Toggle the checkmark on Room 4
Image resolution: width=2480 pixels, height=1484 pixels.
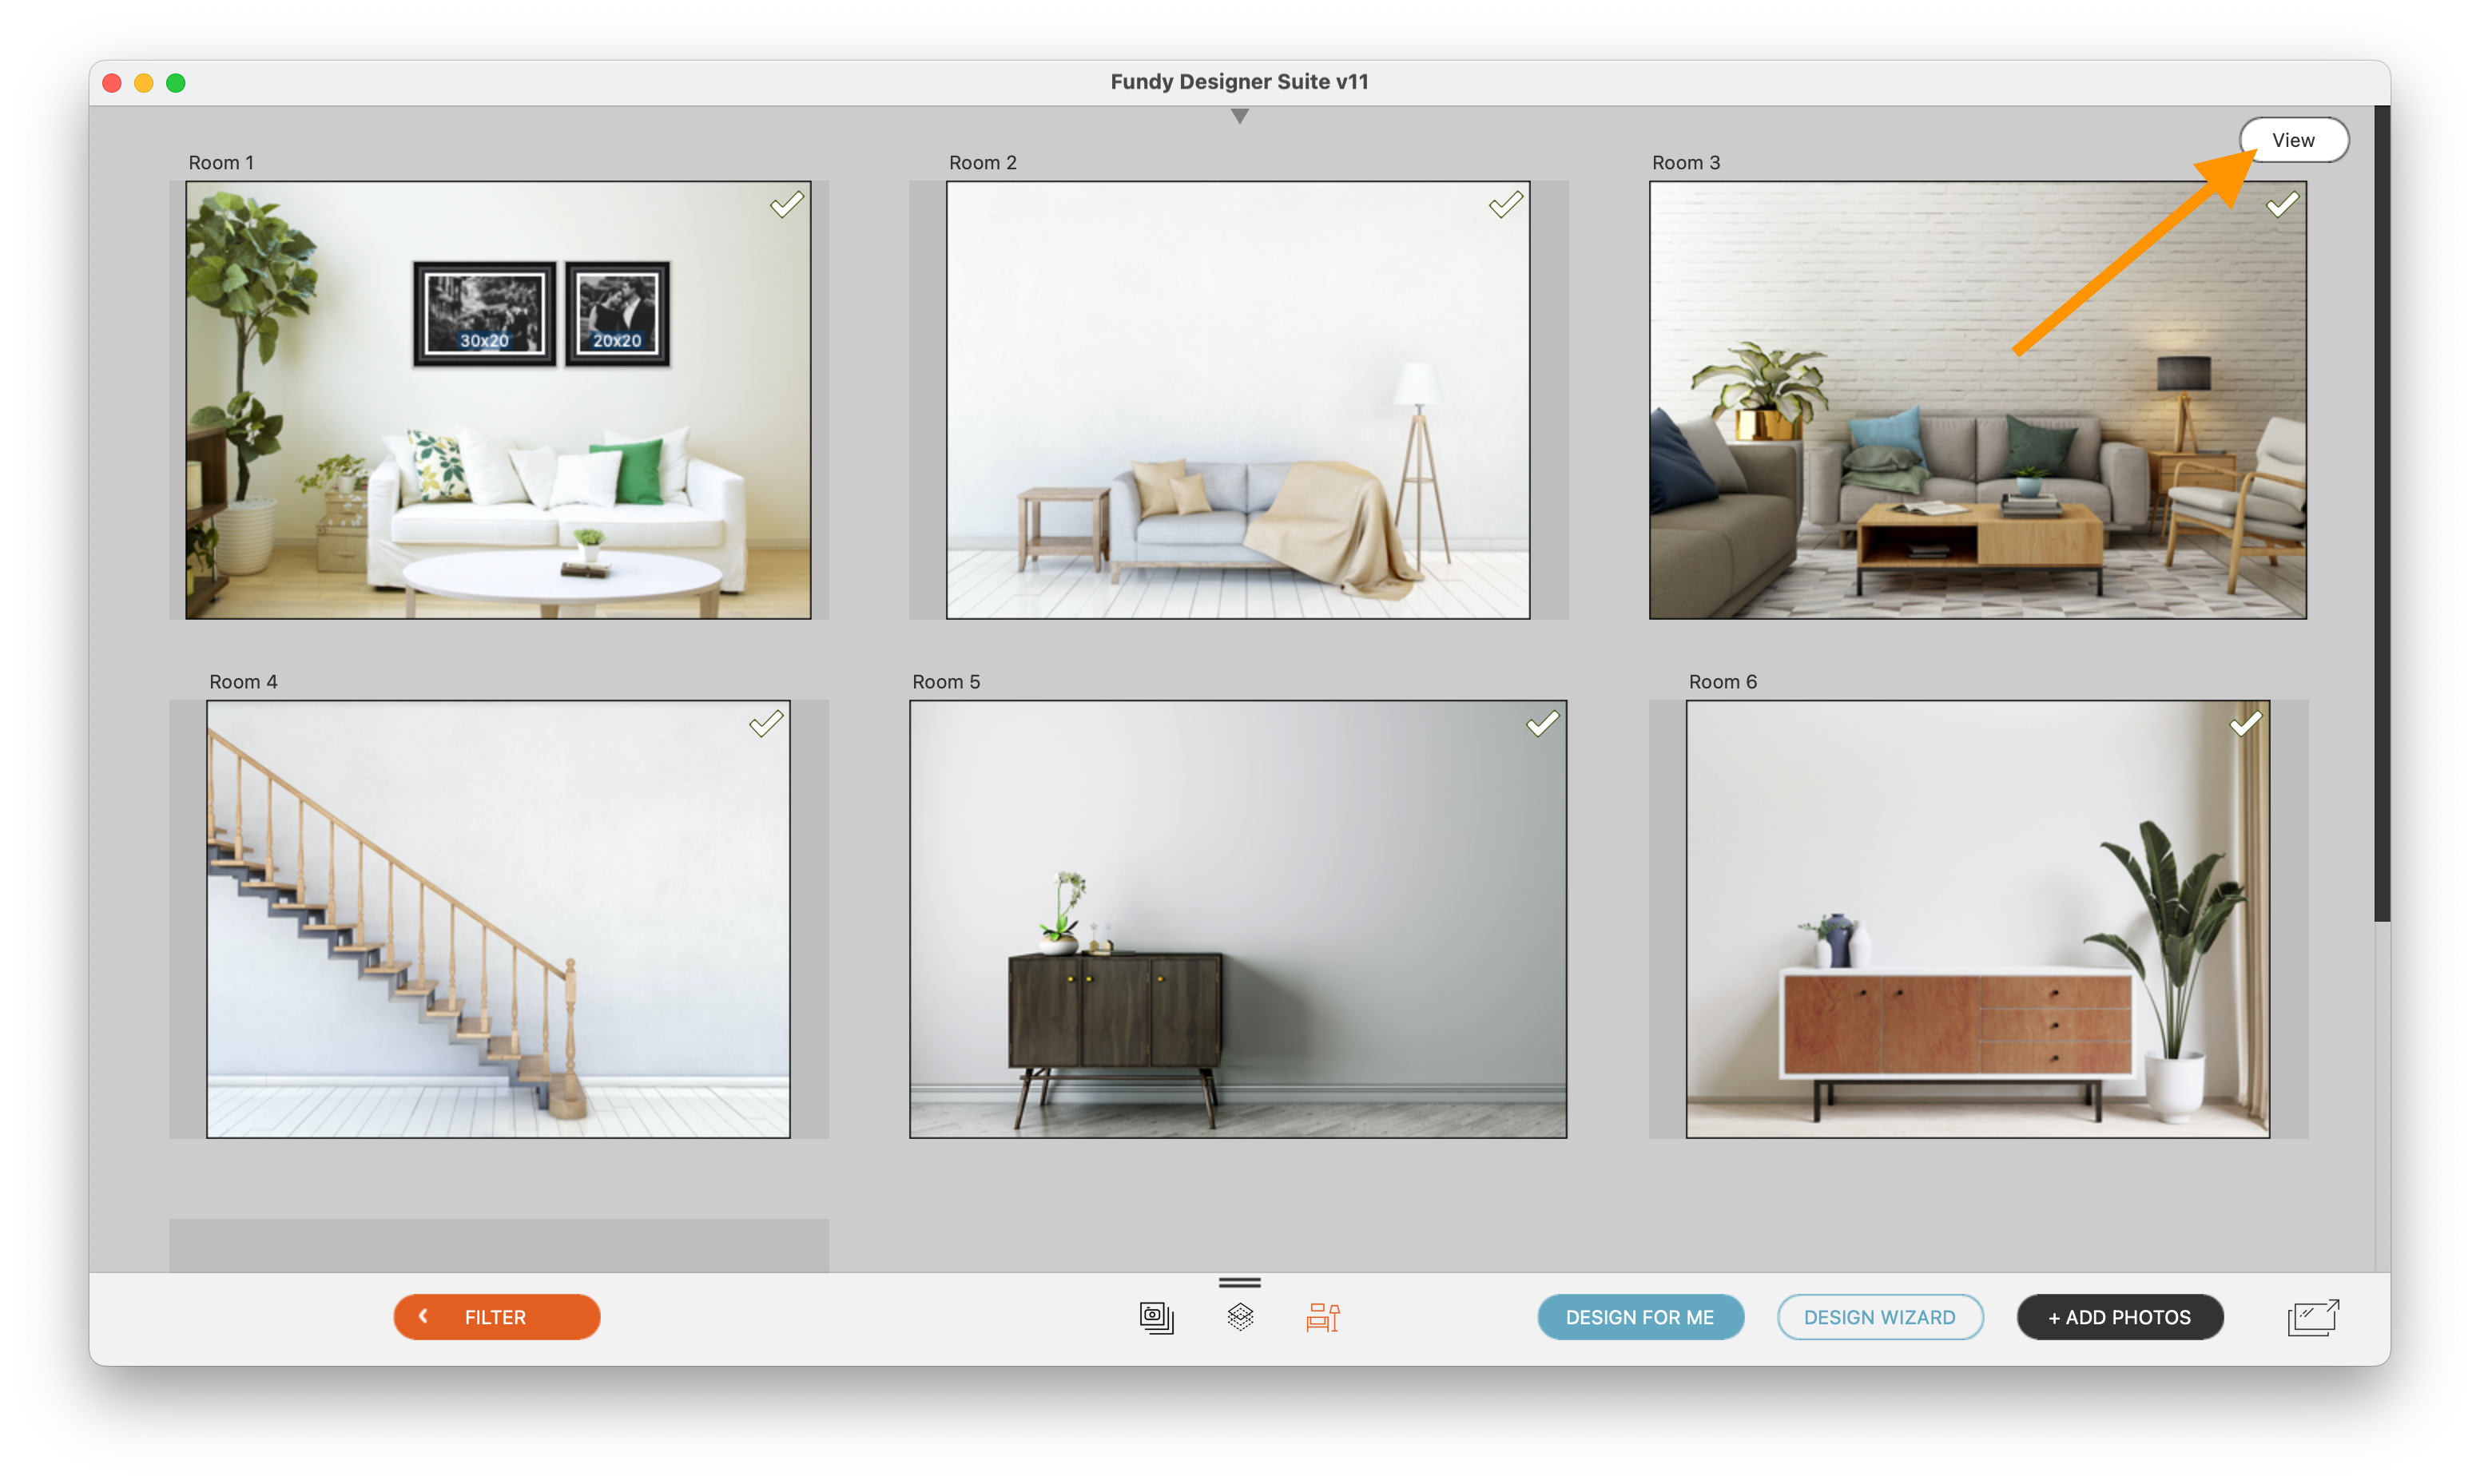[766, 723]
